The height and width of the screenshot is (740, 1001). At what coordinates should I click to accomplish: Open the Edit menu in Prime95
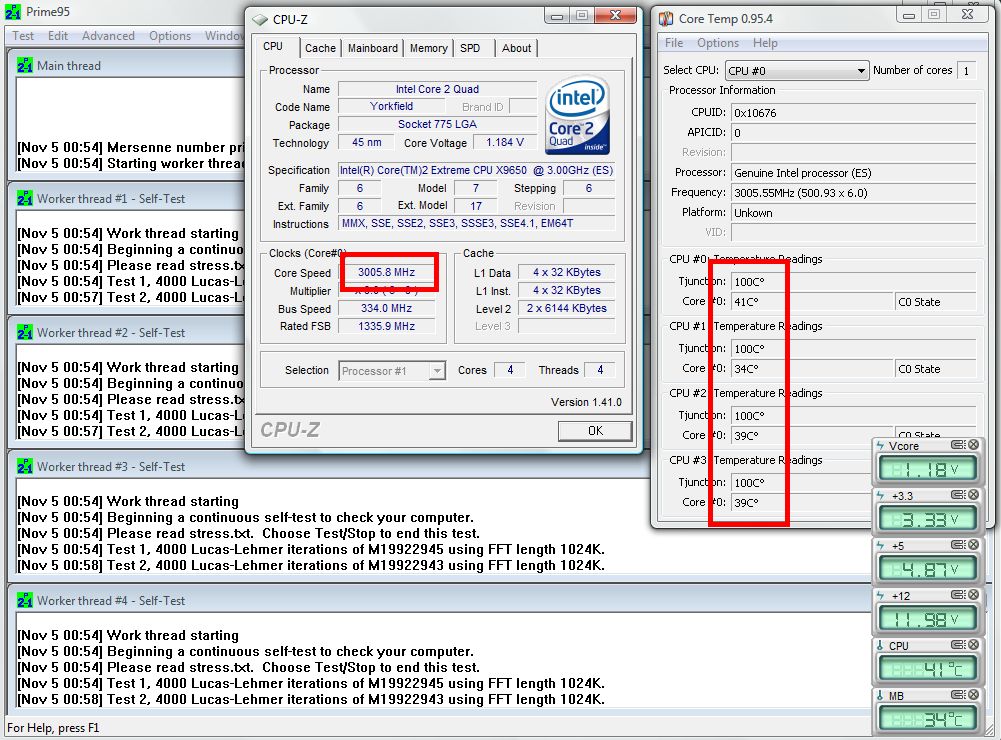point(57,36)
